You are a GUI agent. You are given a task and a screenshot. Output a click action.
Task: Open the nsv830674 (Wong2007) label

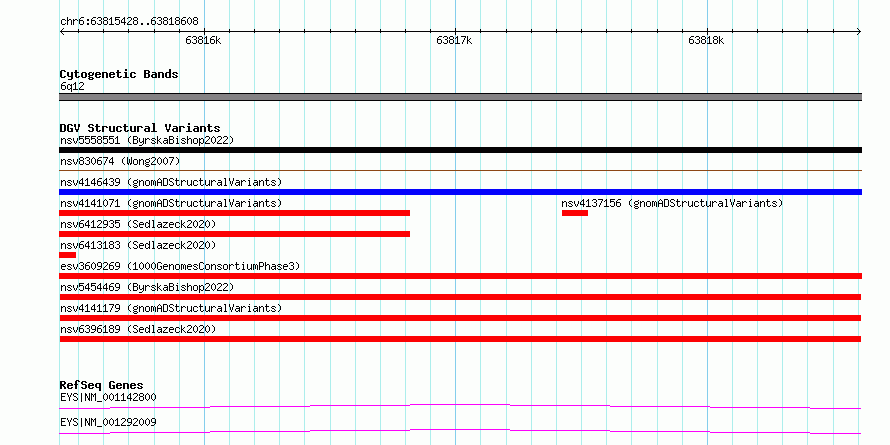click(x=120, y=162)
